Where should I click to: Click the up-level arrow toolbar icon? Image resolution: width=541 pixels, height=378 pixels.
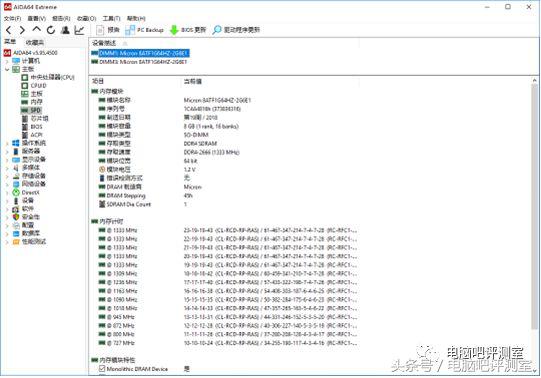click(x=37, y=30)
